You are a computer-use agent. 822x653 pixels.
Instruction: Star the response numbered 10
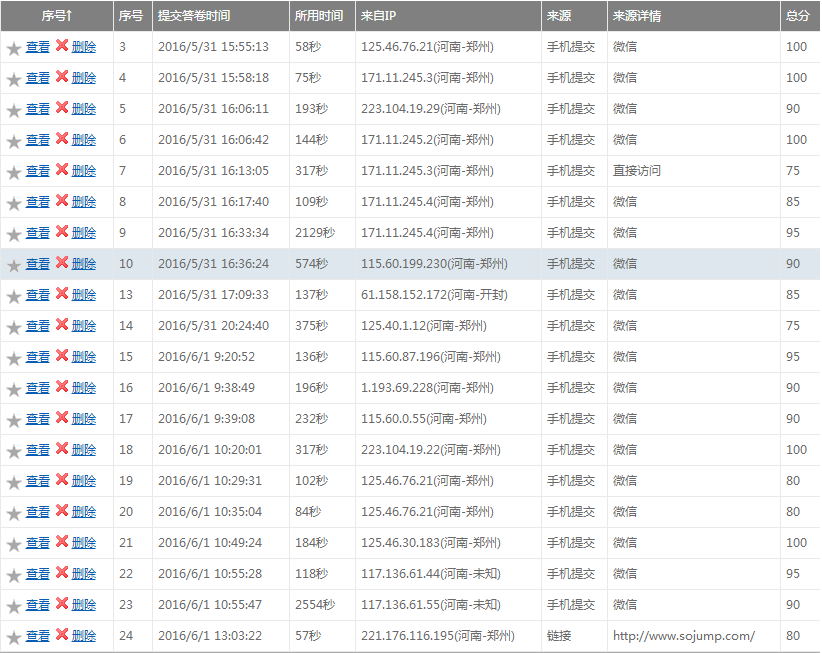click(x=13, y=265)
